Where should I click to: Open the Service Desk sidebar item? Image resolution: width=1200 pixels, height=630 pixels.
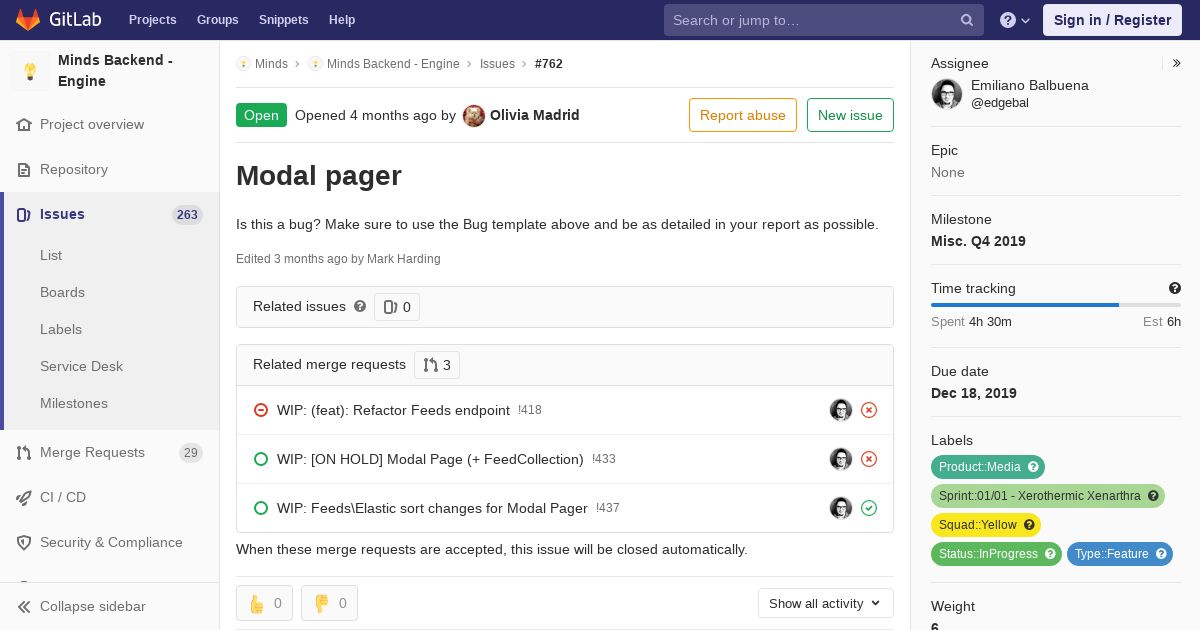(81, 367)
